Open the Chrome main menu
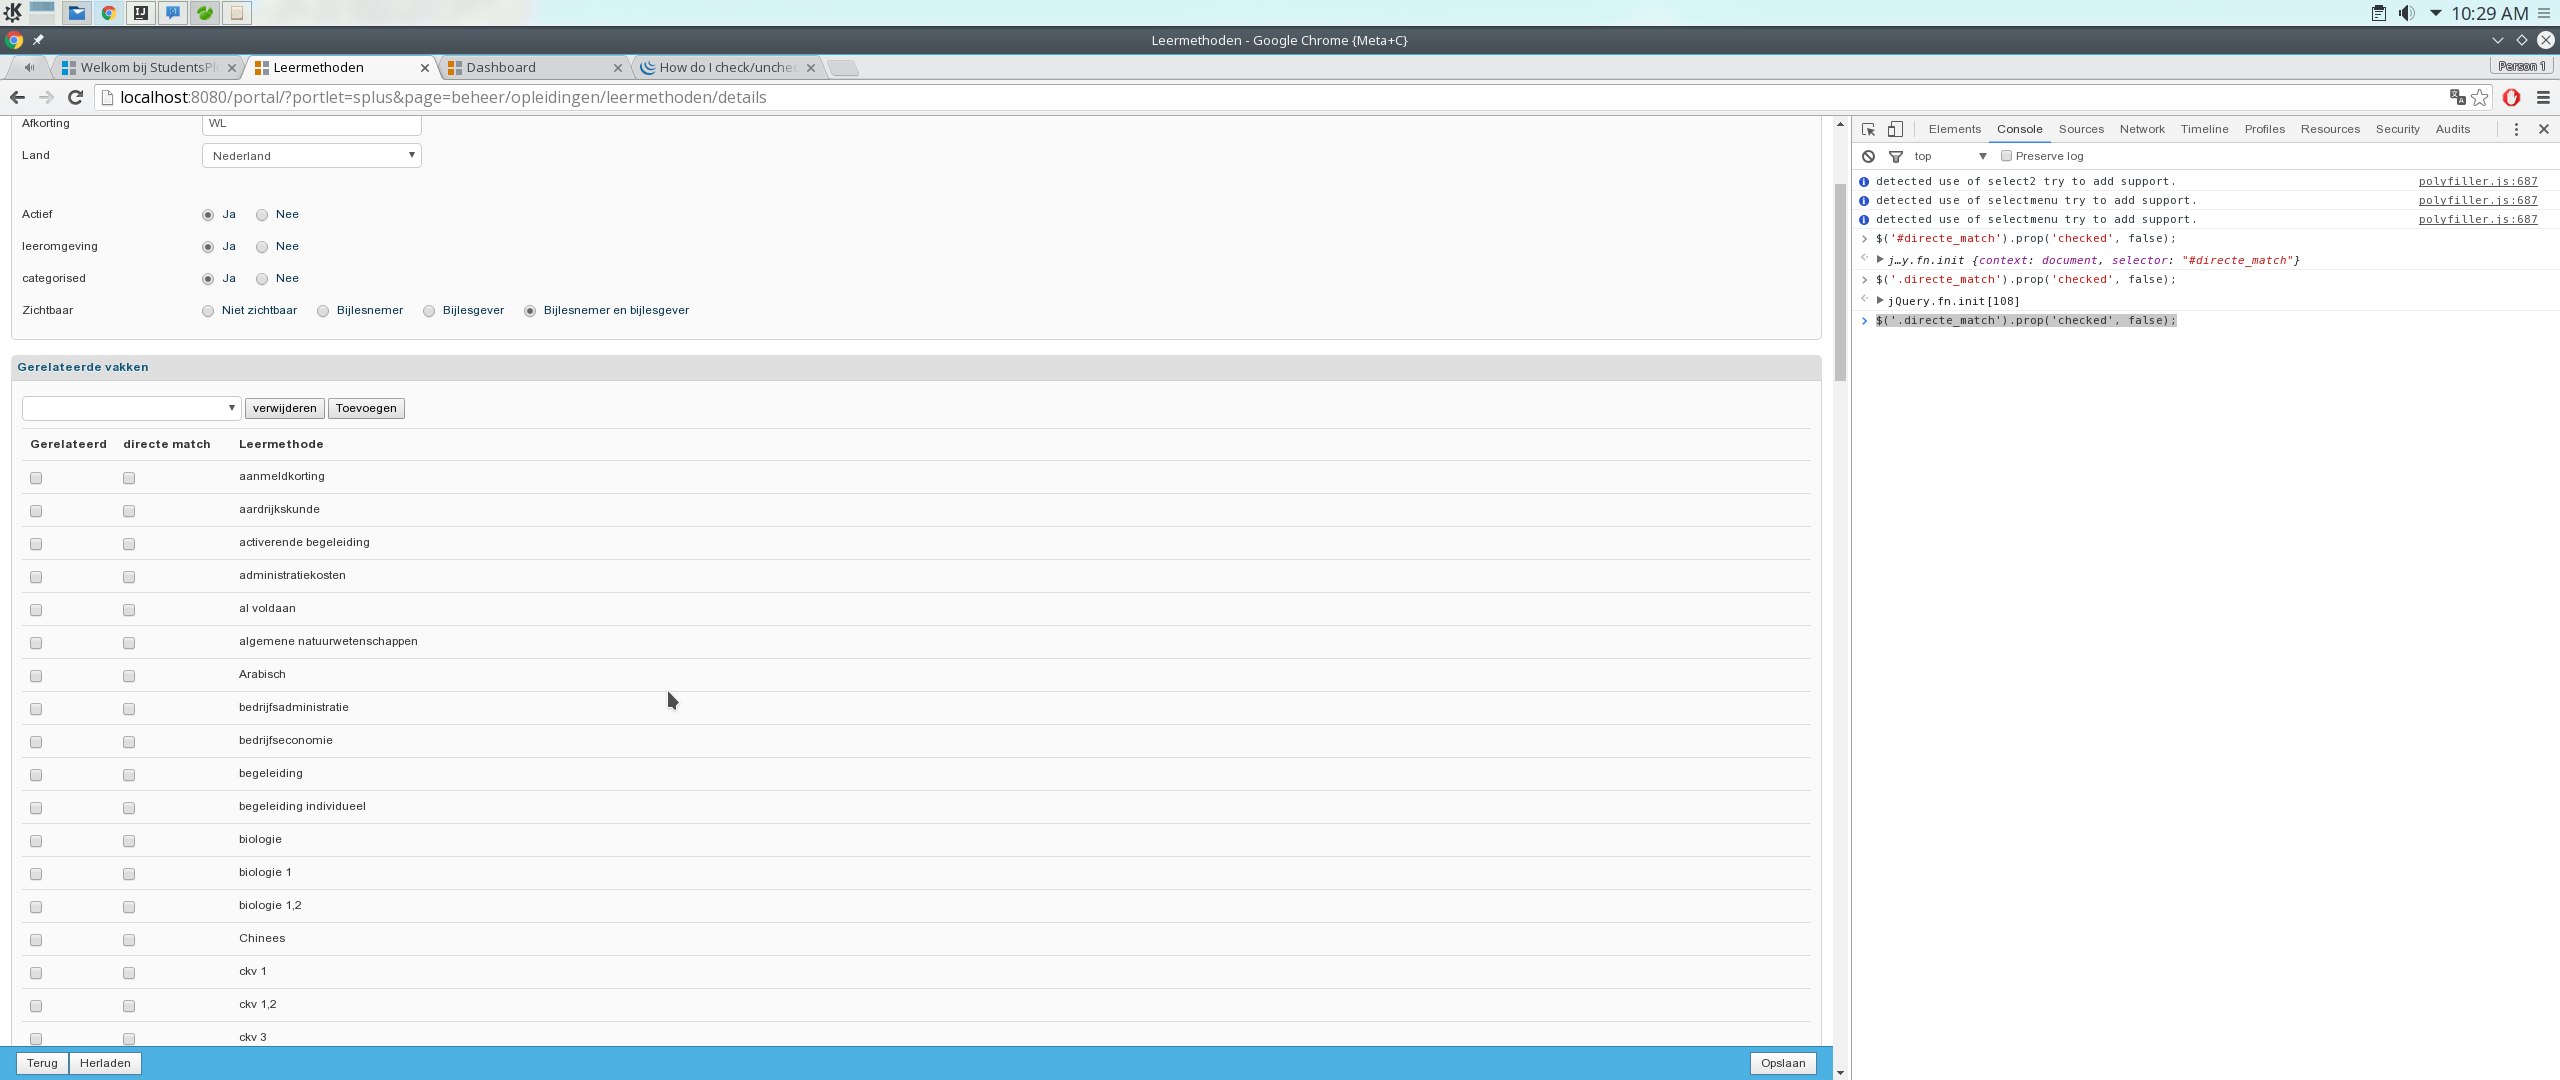Image resolution: width=2560 pixels, height=1080 pixels. pos(2543,97)
